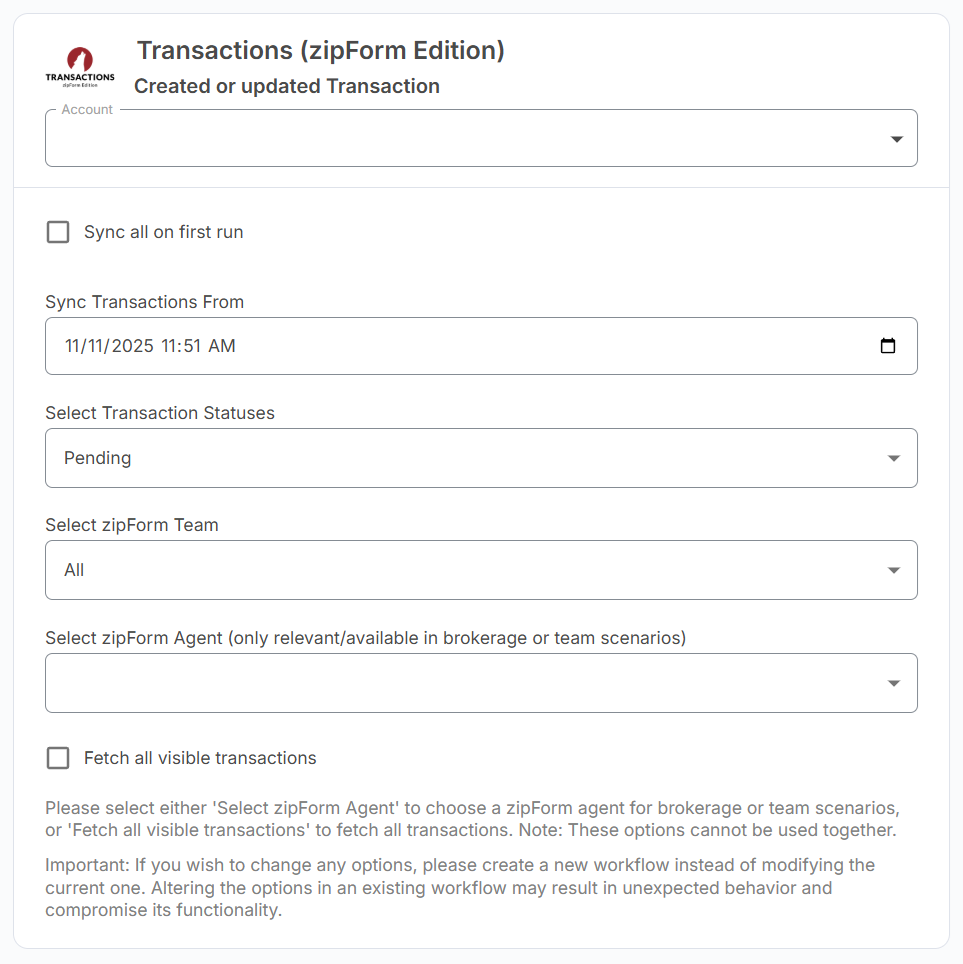Open the calendar date picker icon
The height and width of the screenshot is (964, 963).
(887, 346)
